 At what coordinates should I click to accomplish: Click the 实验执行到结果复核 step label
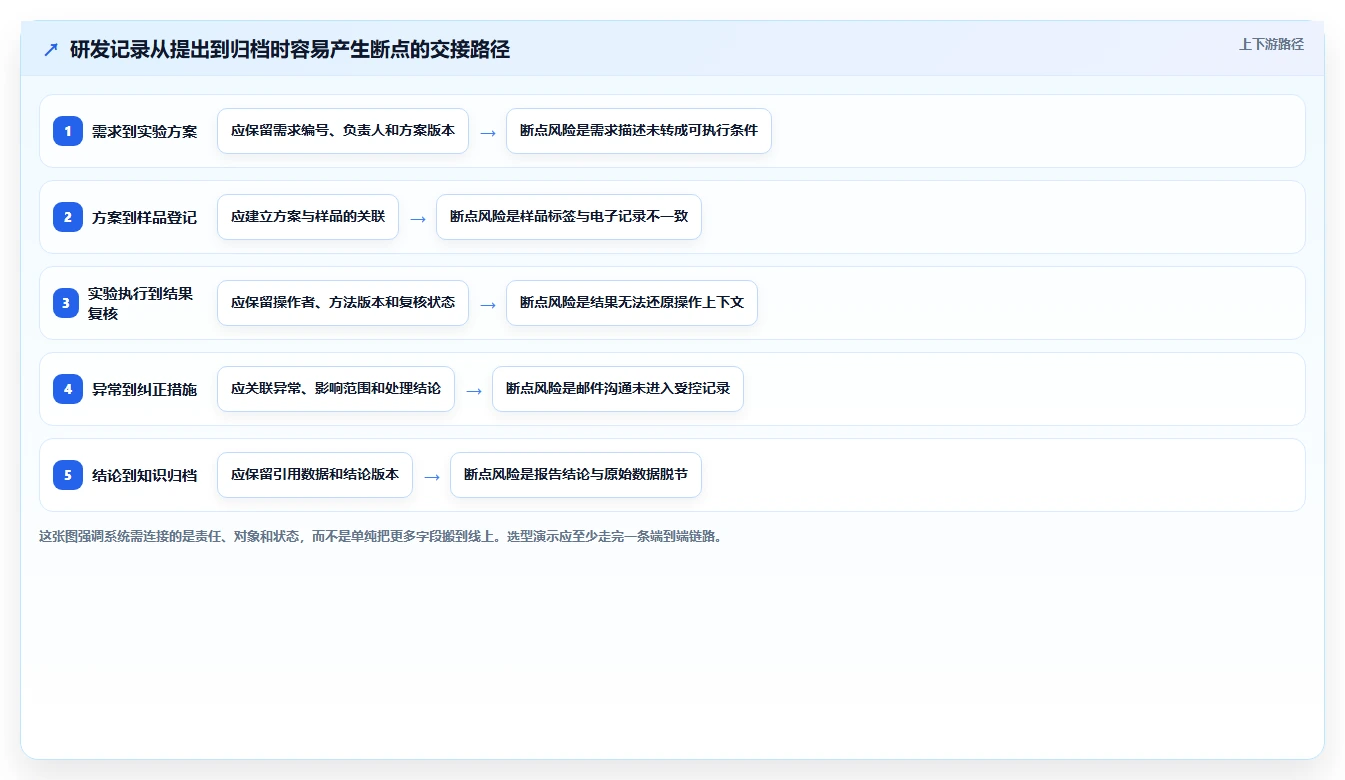pyautogui.click(x=141, y=303)
